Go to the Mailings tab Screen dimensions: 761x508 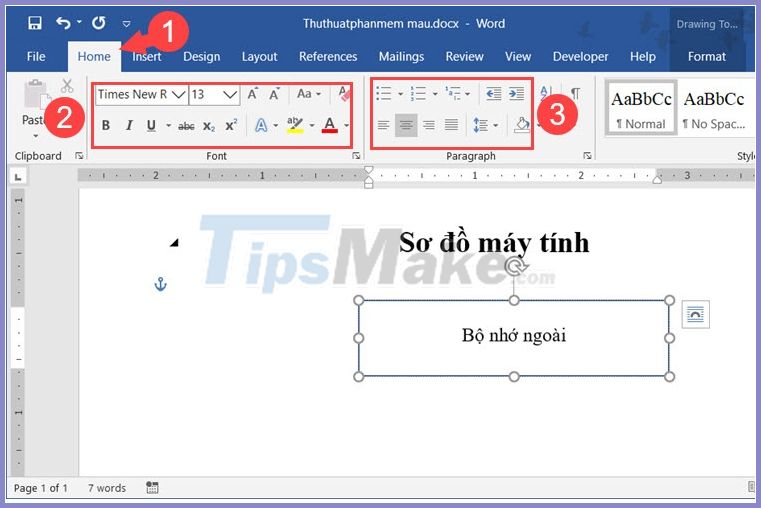coord(401,57)
